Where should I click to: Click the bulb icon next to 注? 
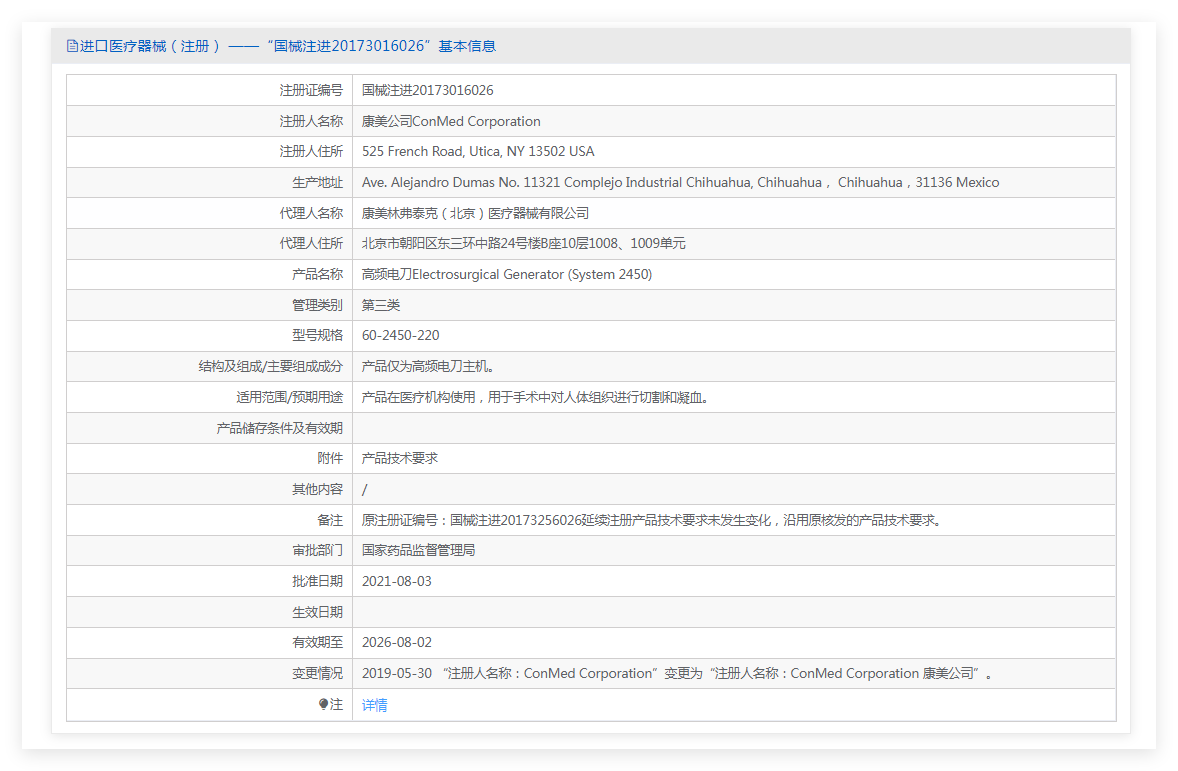tap(323, 704)
